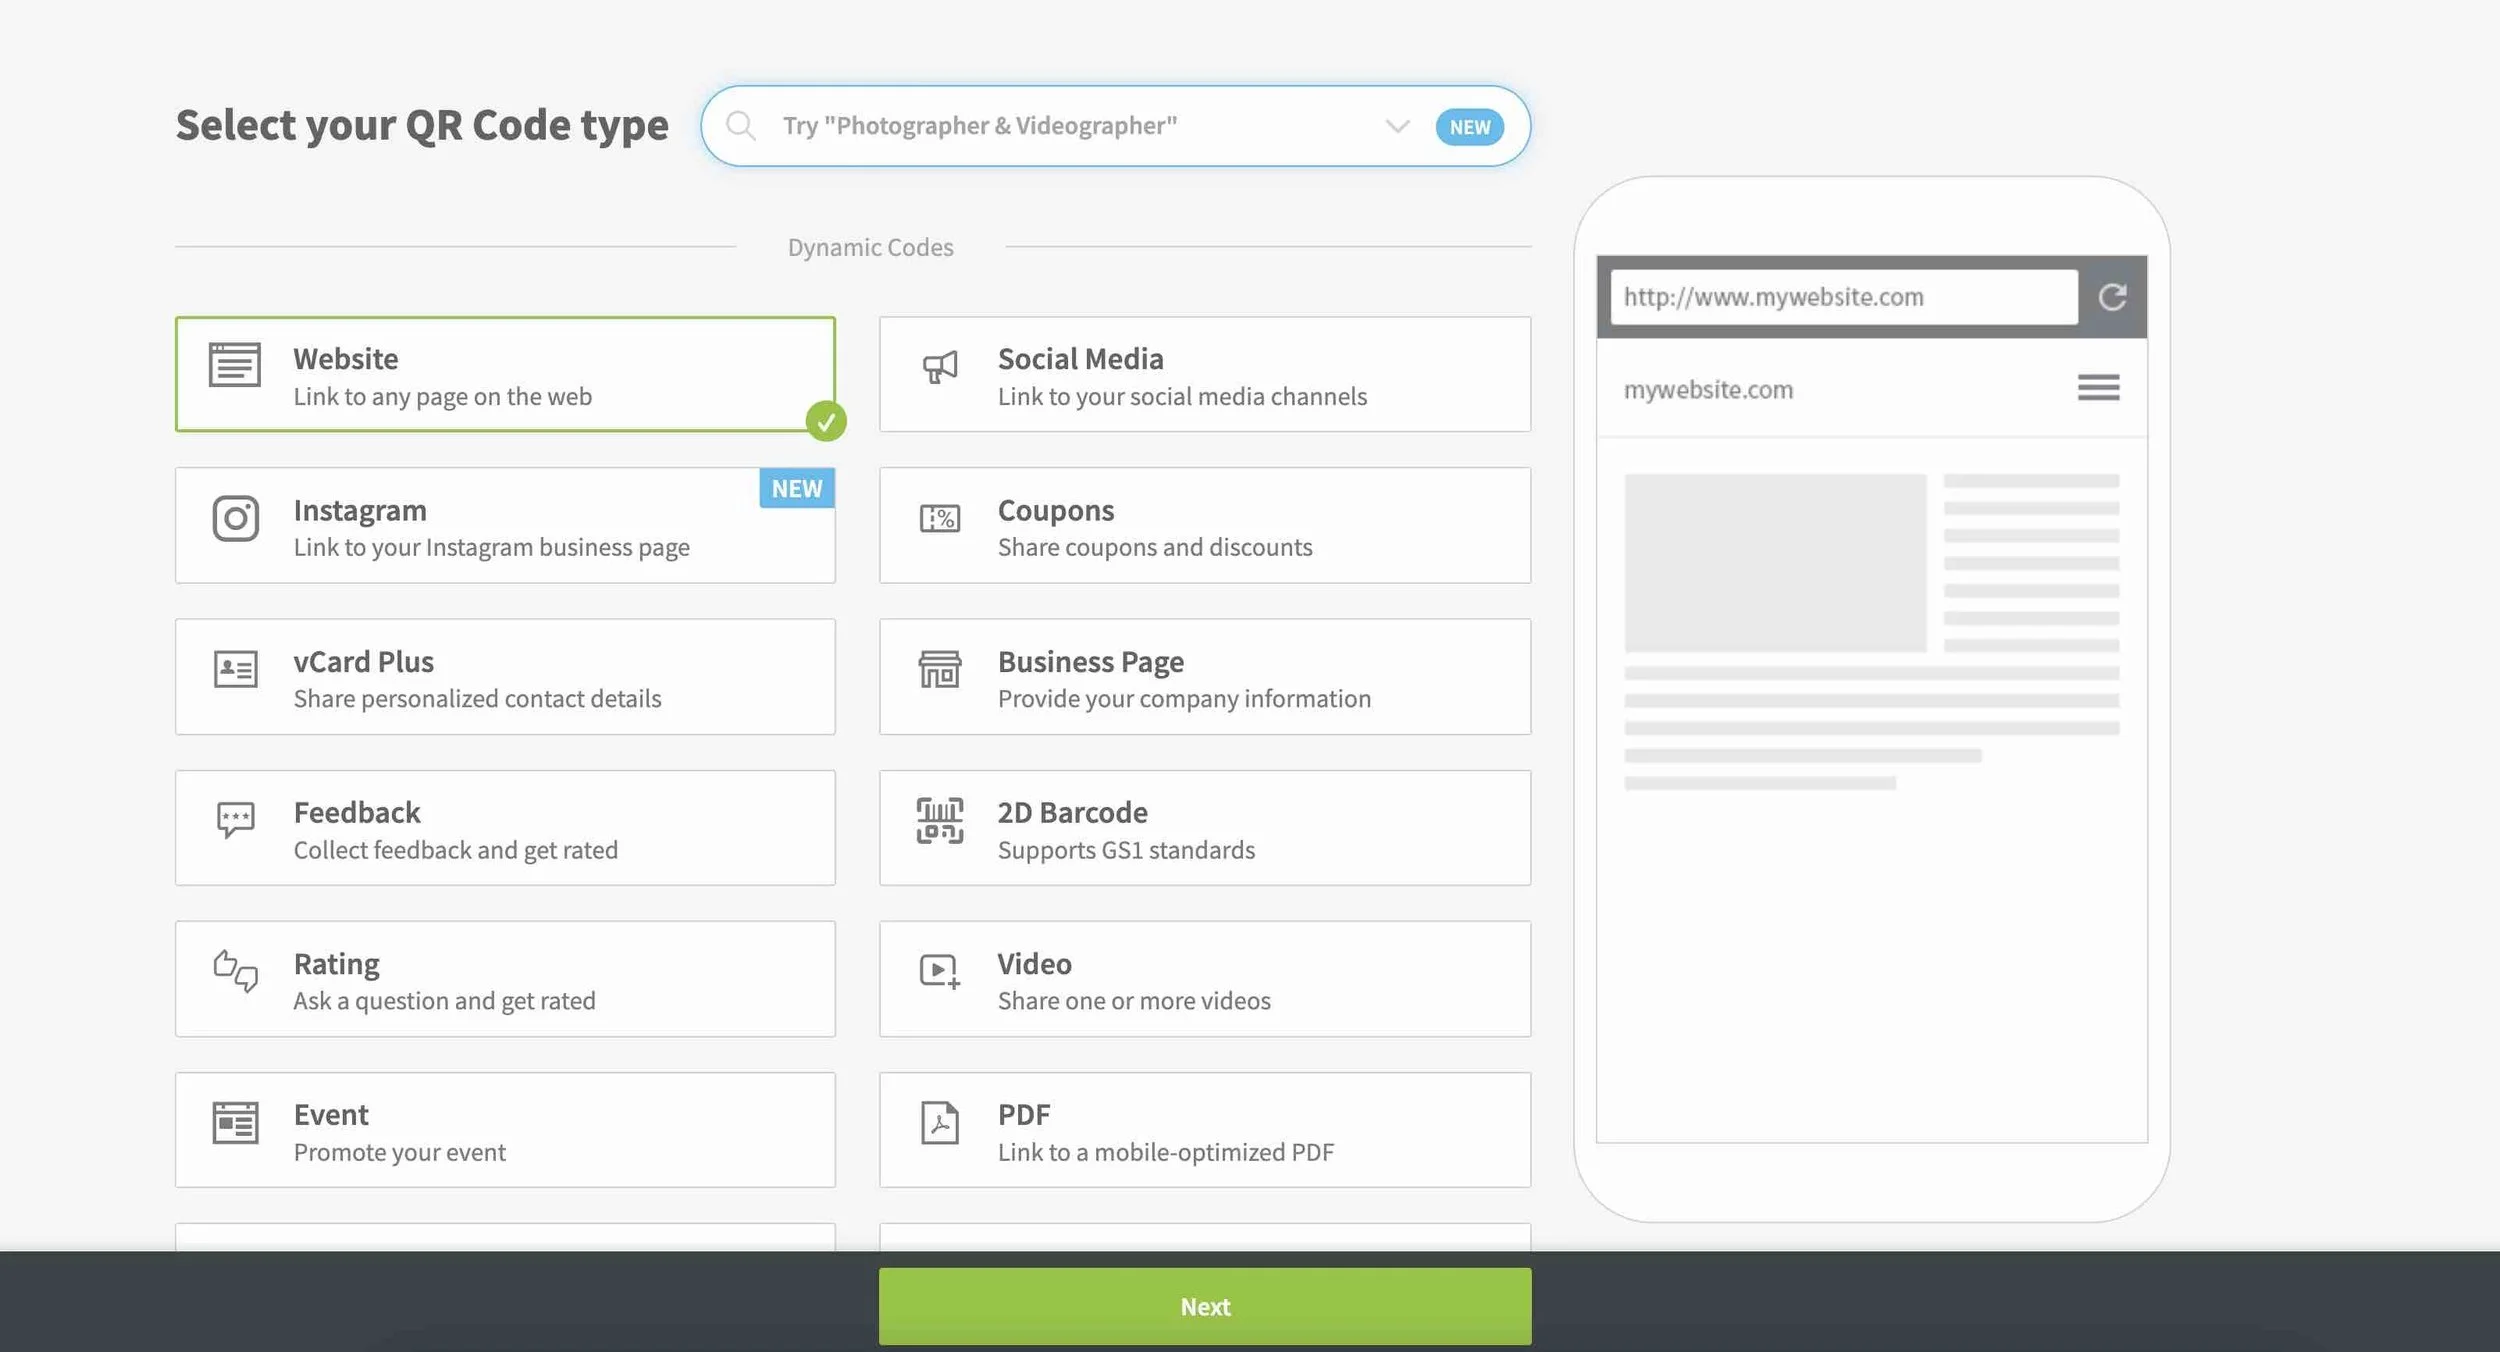Expand the QR type search dropdown chevron
The width and height of the screenshot is (2500, 1352).
pyautogui.click(x=1397, y=126)
